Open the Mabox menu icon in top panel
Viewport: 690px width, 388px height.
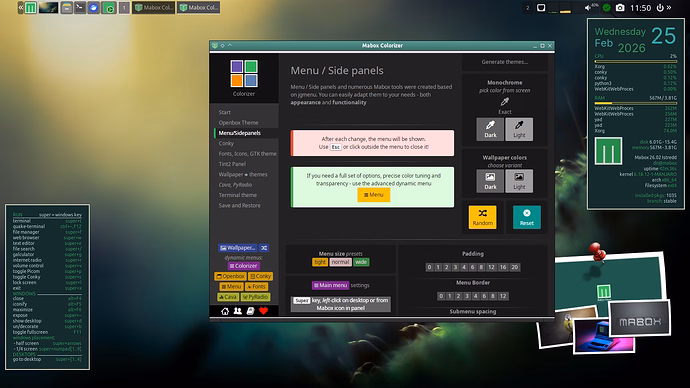coord(30,7)
